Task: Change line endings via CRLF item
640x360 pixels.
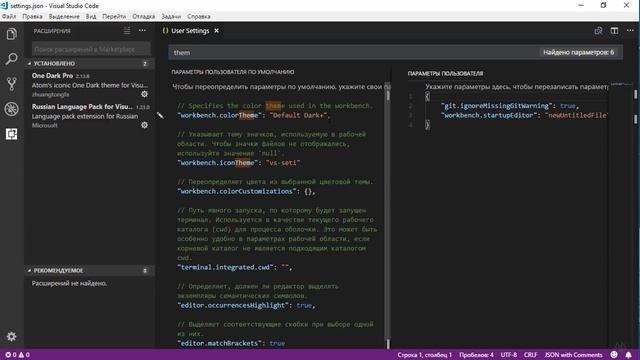Action: coord(530,355)
